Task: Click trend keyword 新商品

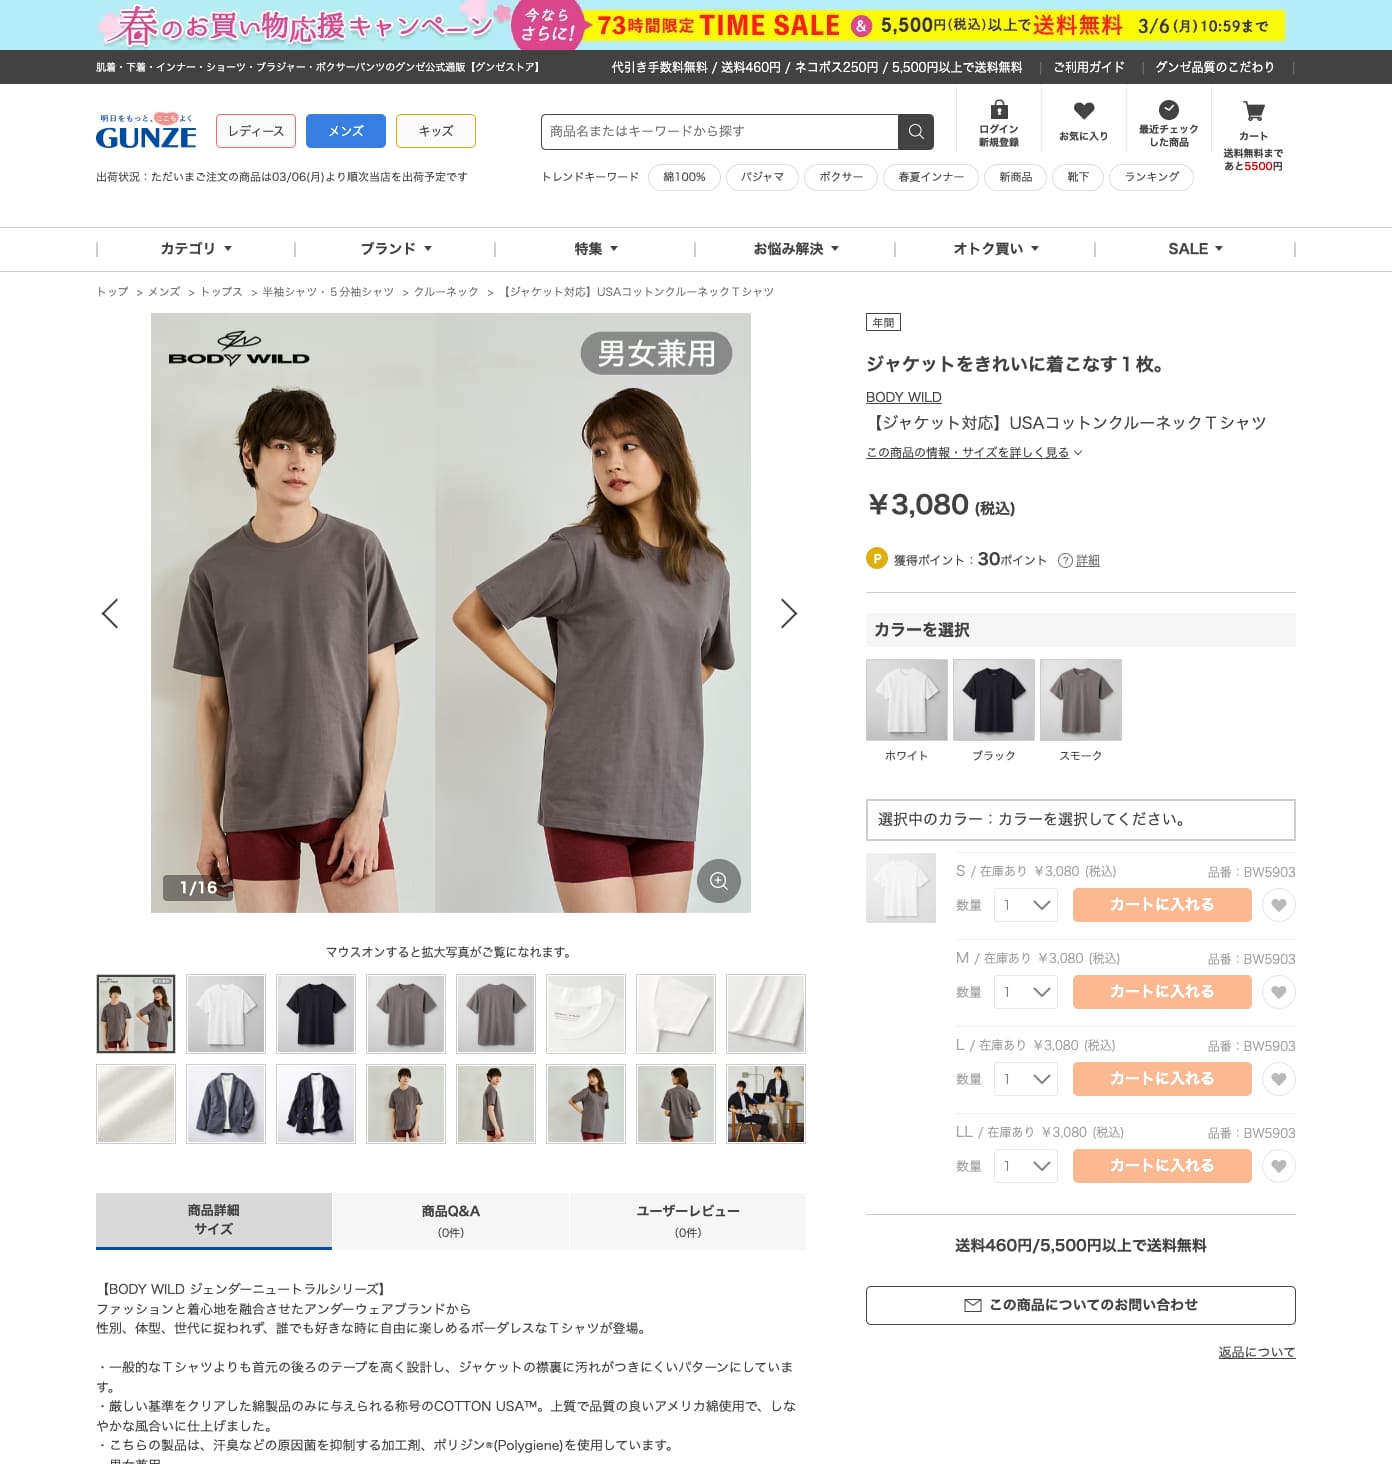Action: [1016, 177]
